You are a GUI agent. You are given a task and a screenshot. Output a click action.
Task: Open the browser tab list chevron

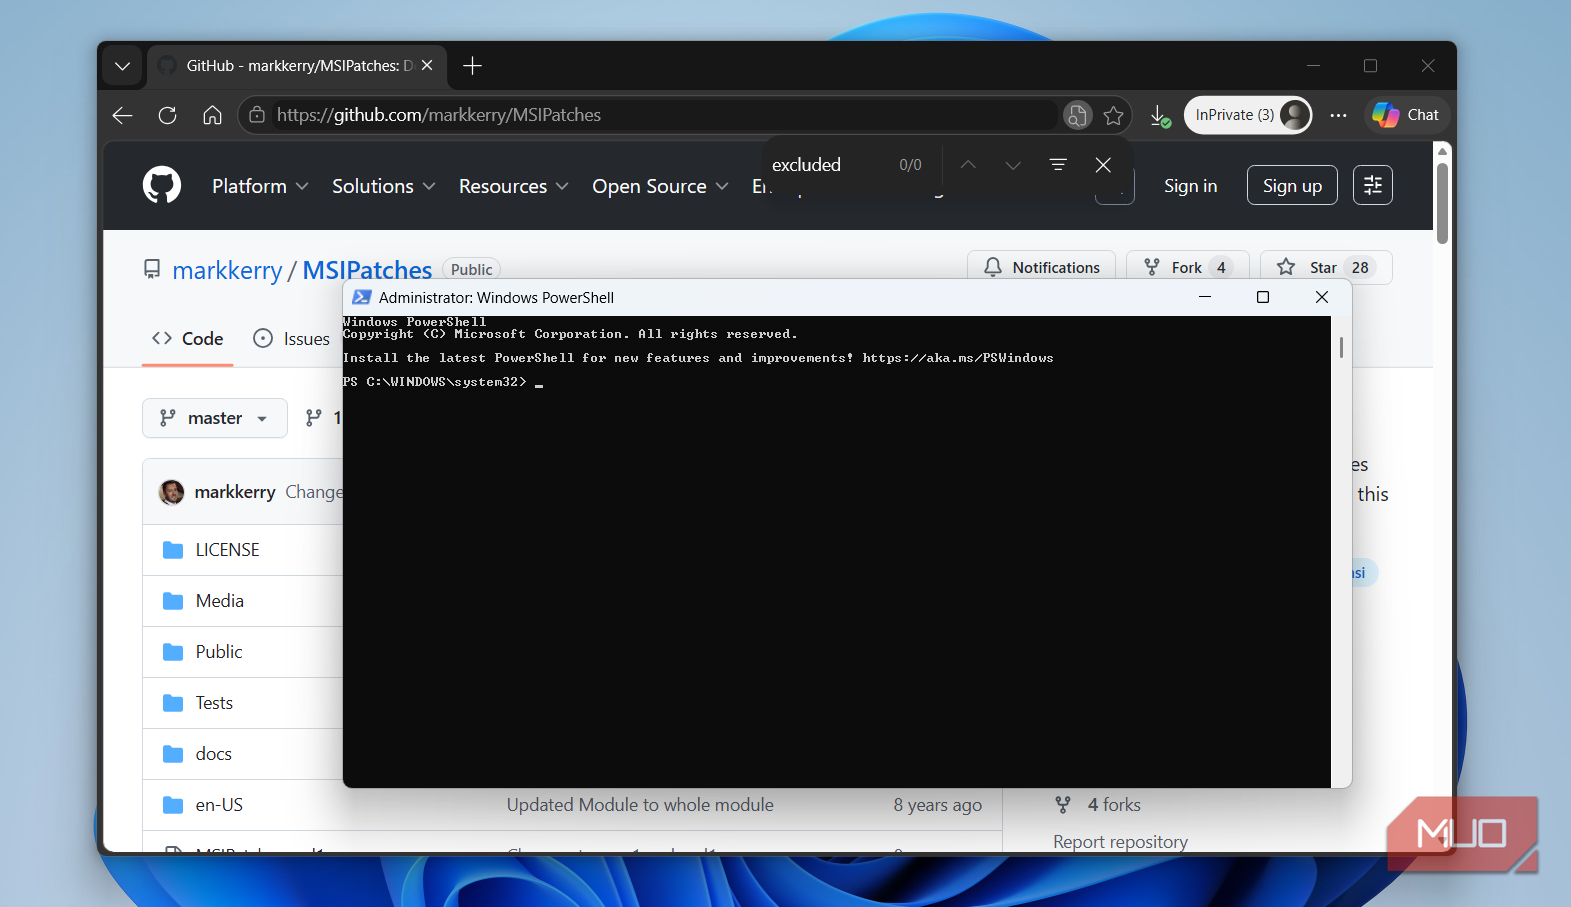coord(122,66)
